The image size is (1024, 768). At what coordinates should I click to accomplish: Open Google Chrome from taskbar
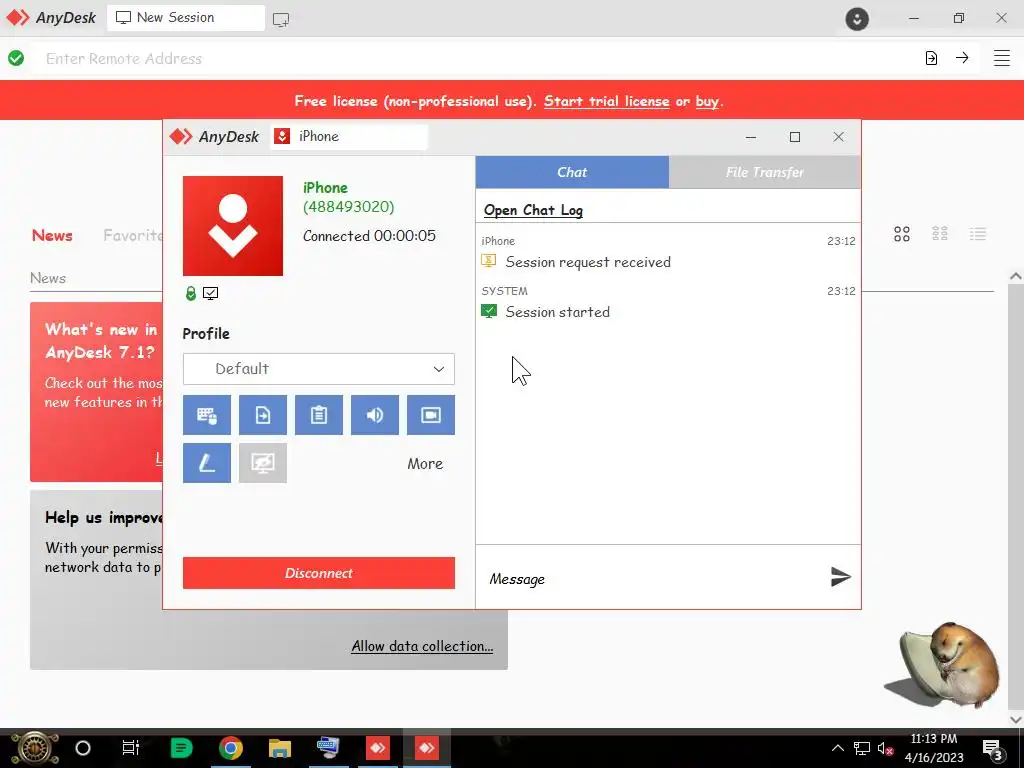tap(231, 748)
